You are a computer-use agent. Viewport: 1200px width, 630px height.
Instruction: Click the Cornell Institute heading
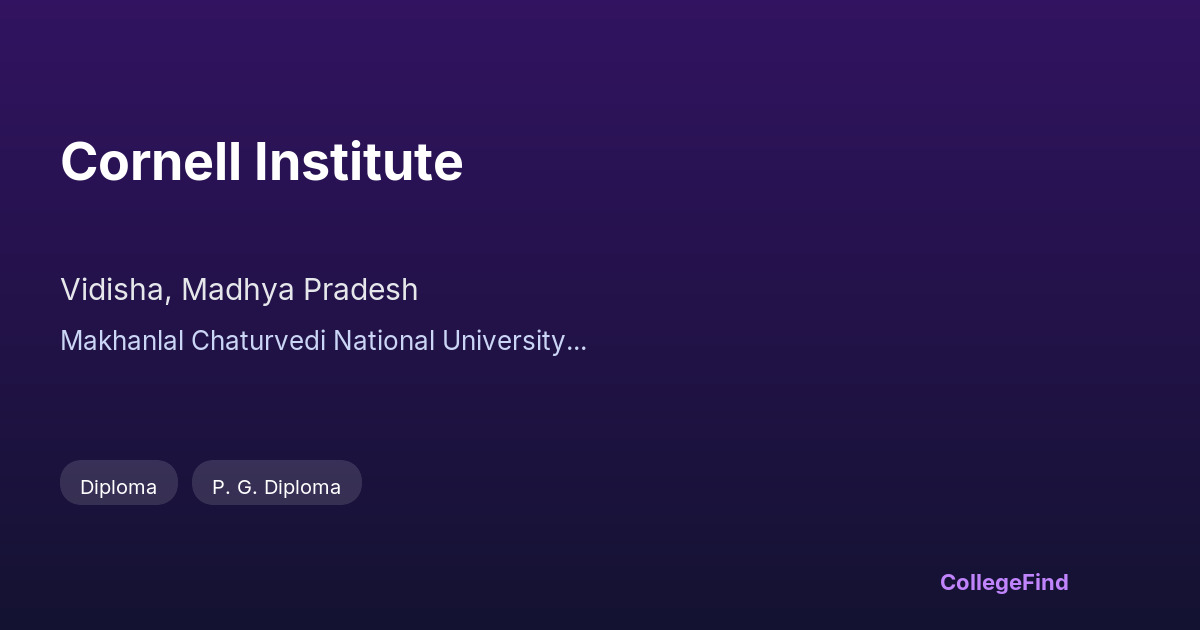261,162
